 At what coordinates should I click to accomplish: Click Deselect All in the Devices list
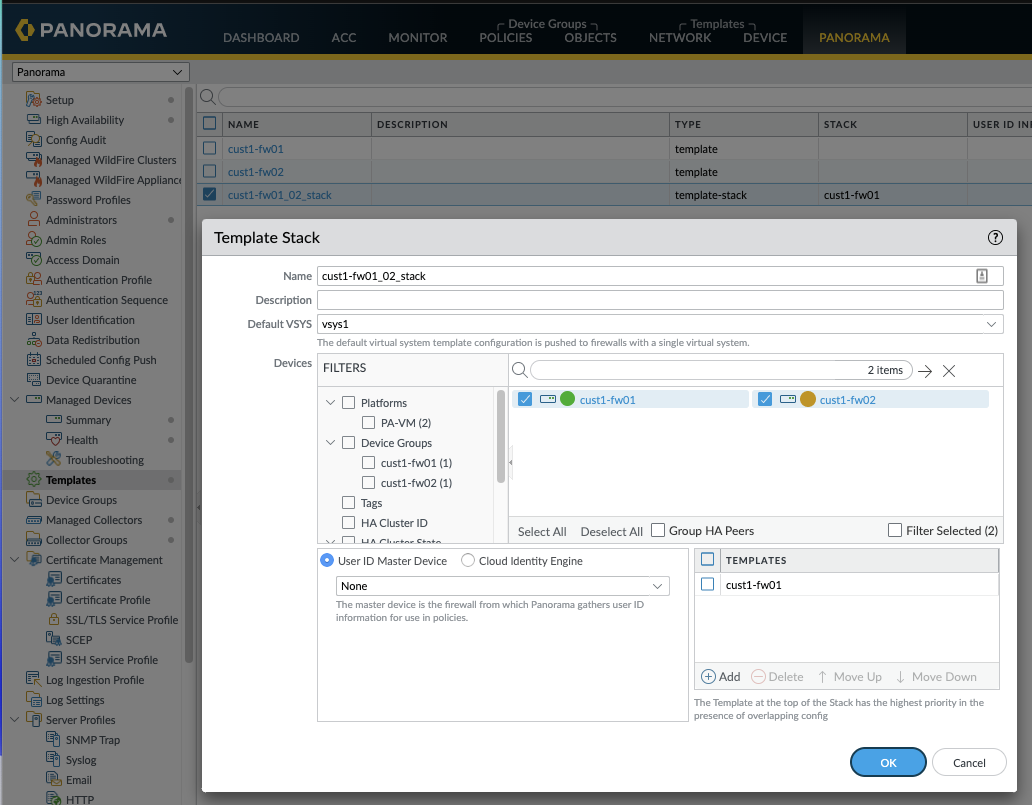(x=610, y=532)
